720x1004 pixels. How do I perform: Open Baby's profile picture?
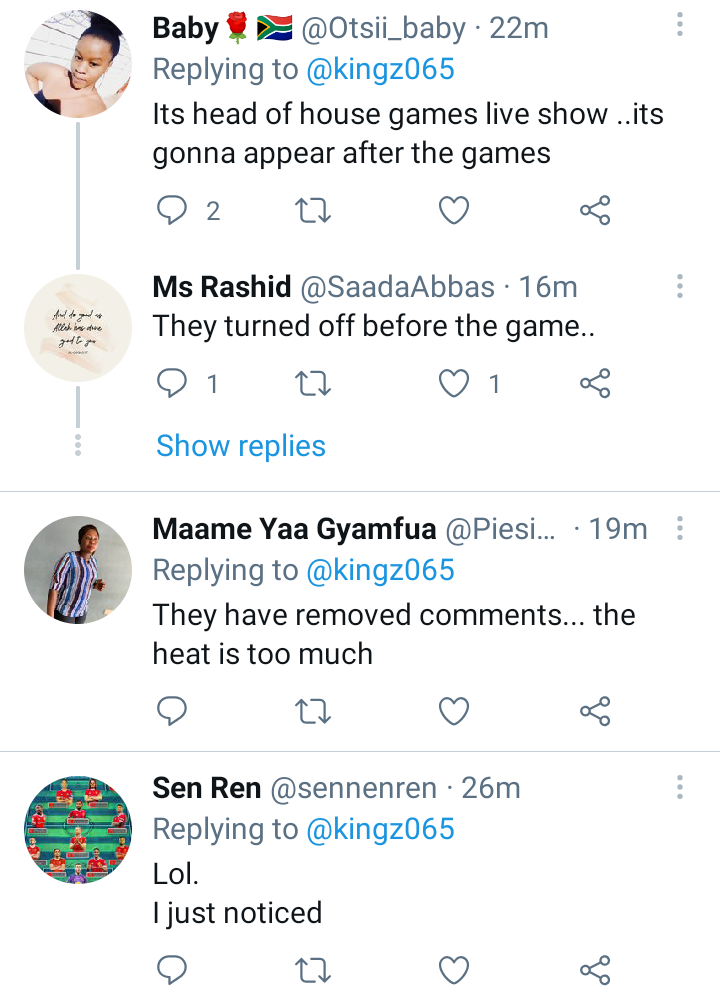coord(78,65)
